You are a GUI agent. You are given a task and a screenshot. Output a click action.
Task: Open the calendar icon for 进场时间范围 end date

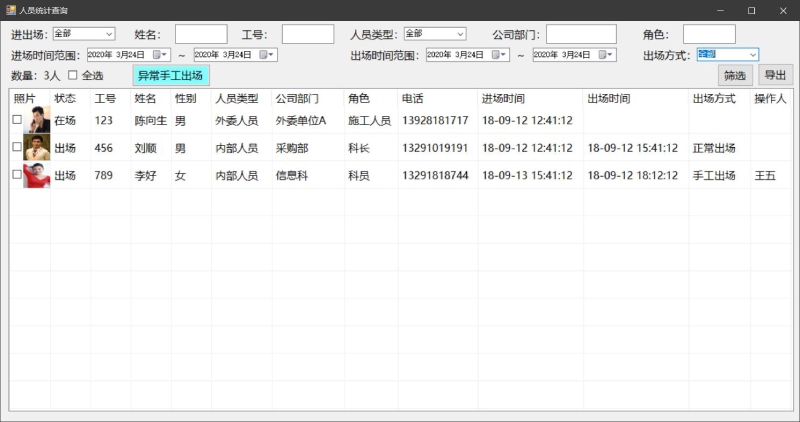coord(264,55)
